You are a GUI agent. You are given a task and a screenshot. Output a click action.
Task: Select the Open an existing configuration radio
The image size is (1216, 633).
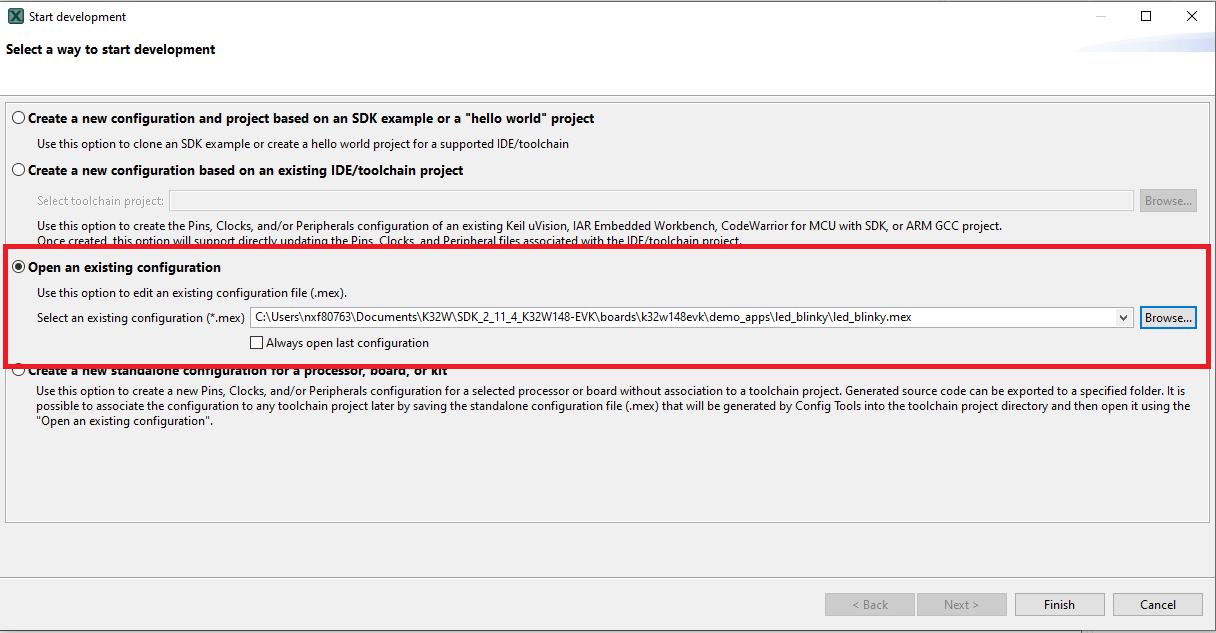click(19, 268)
